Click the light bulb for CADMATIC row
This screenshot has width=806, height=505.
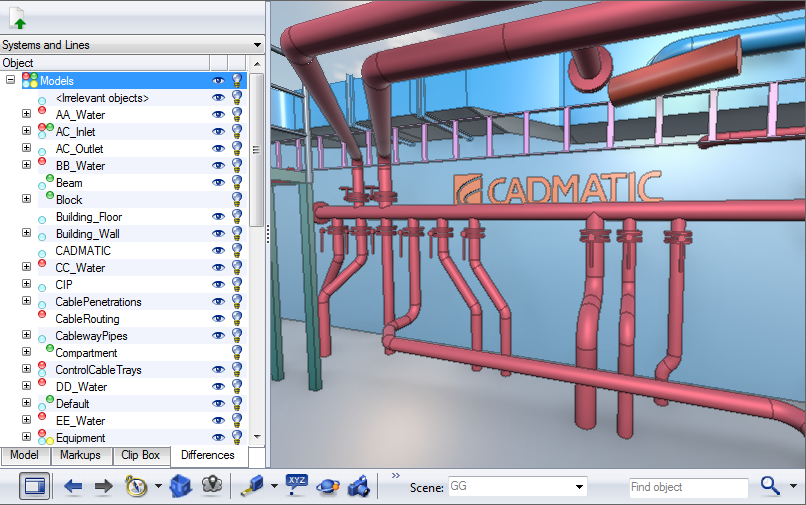click(x=237, y=250)
